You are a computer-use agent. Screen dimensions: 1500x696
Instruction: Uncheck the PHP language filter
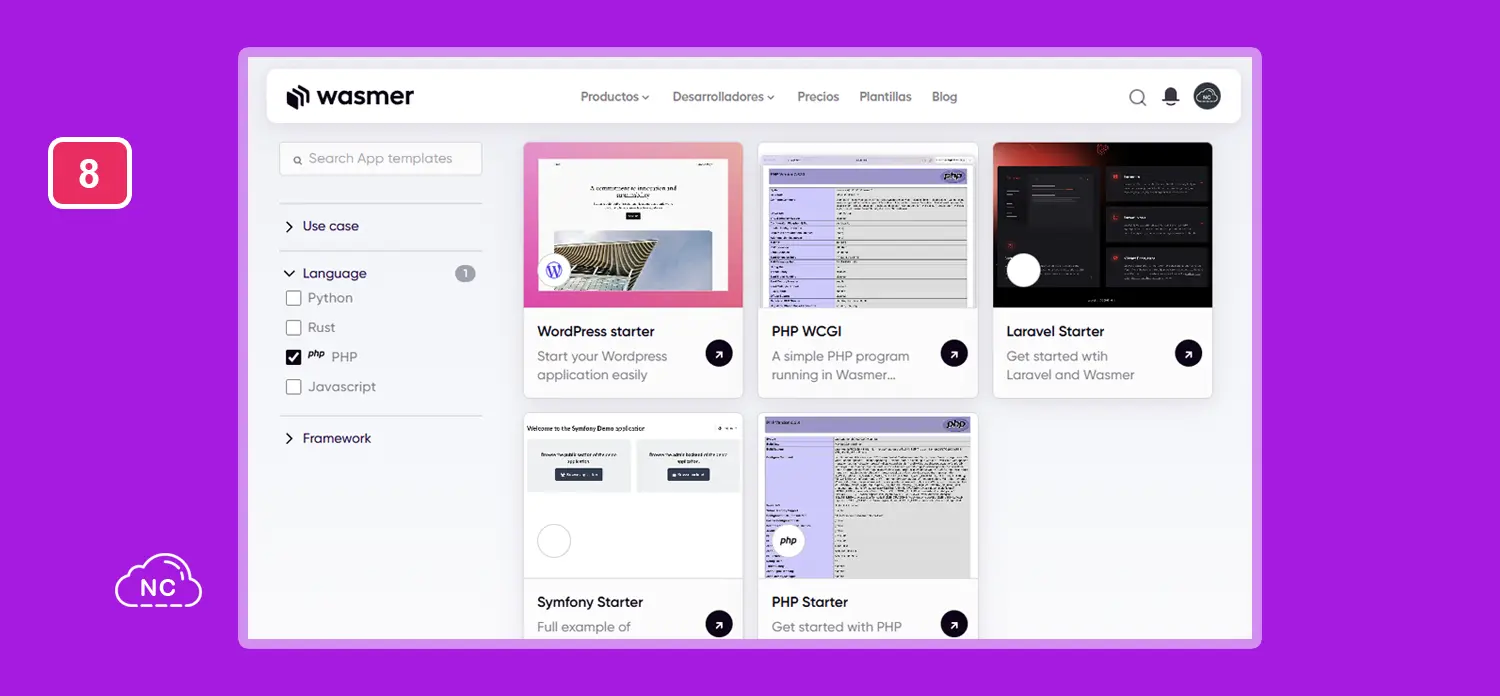click(x=293, y=357)
